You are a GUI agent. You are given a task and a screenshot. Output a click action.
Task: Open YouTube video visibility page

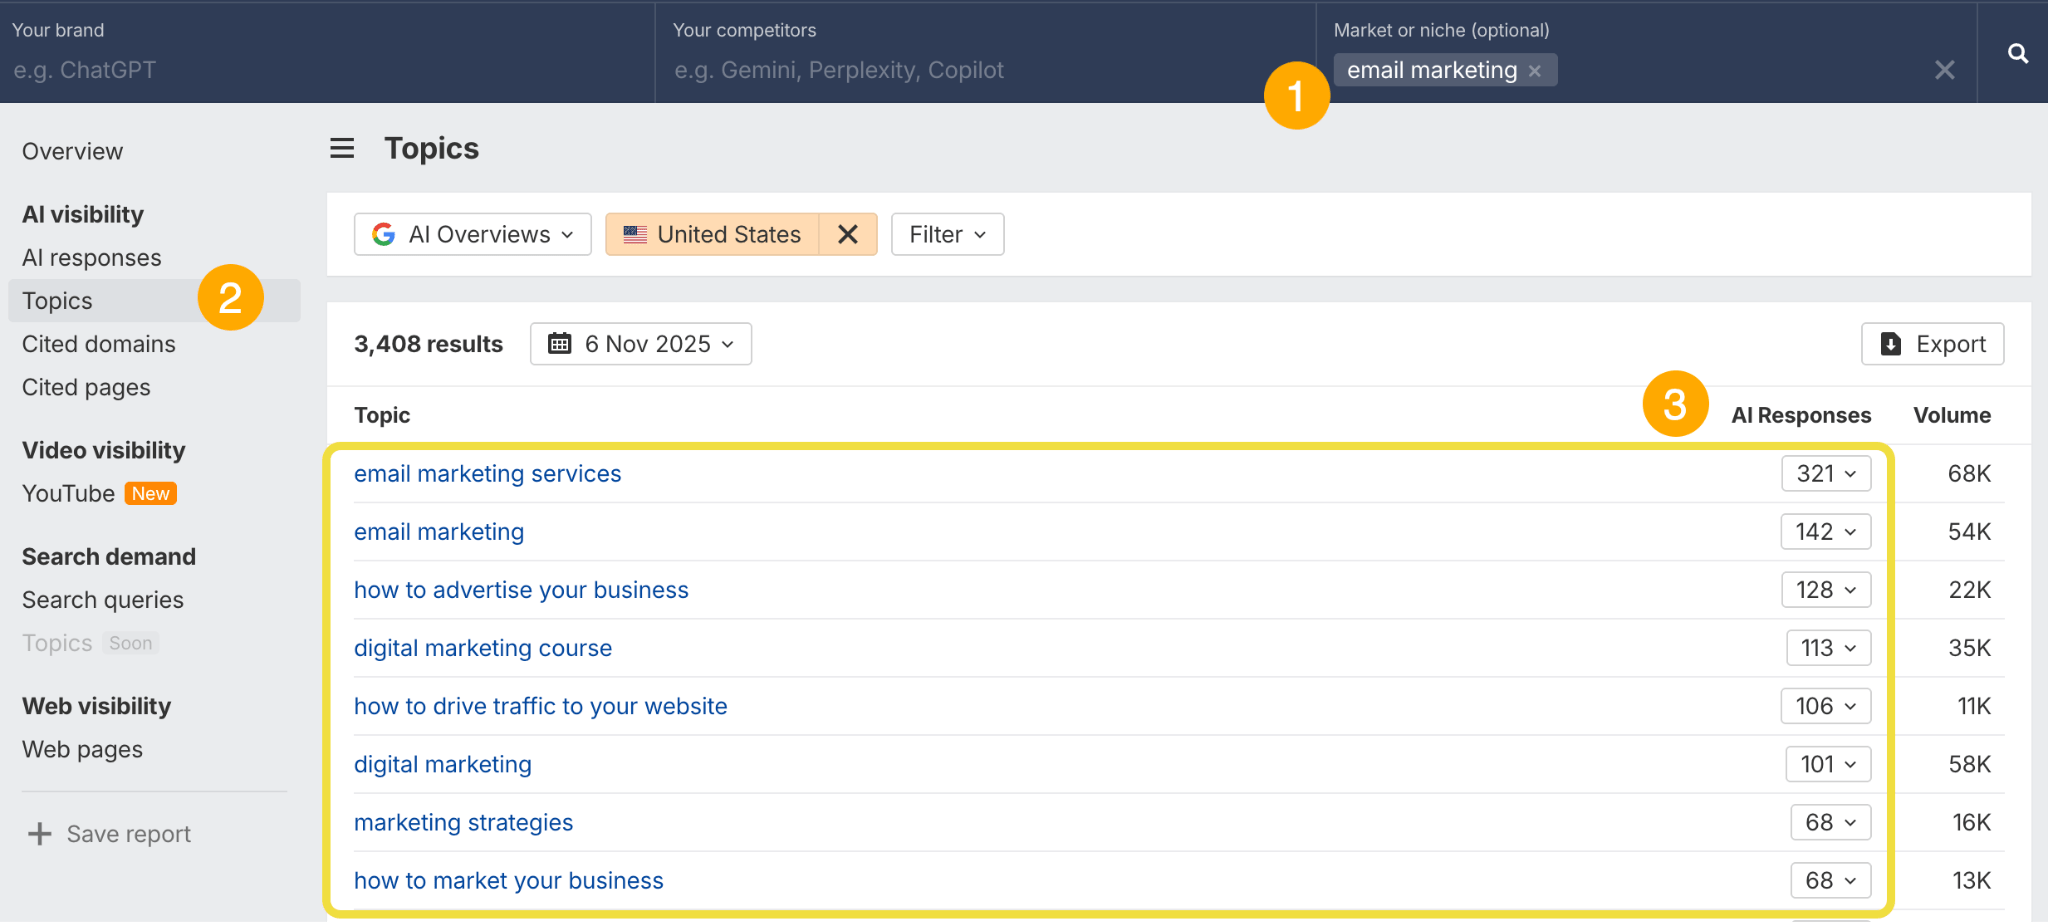point(69,494)
